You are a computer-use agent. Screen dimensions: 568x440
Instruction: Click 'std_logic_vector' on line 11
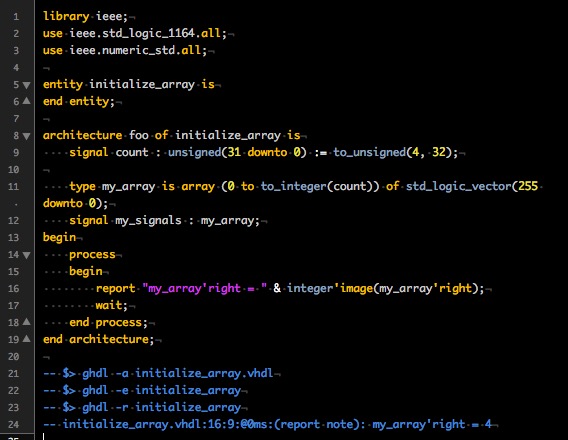point(458,187)
